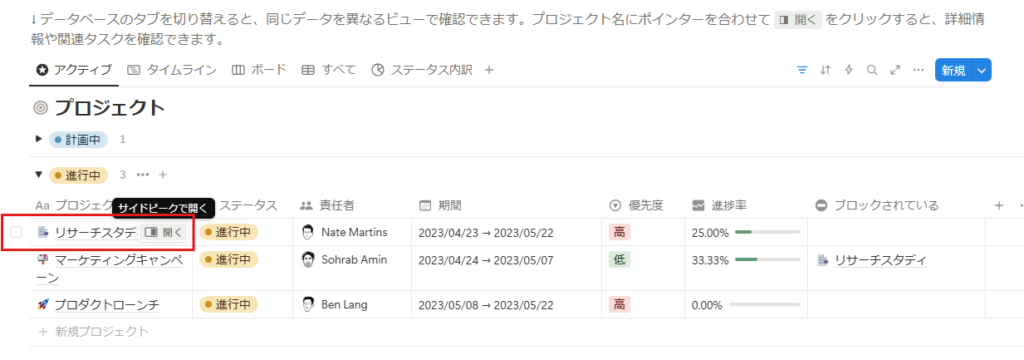Expand the 計画中 group triangle
The width and height of the screenshot is (1024, 360).
(39, 139)
